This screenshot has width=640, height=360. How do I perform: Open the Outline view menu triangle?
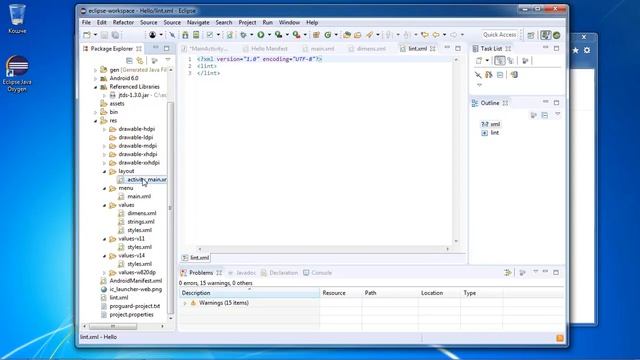click(x=558, y=115)
